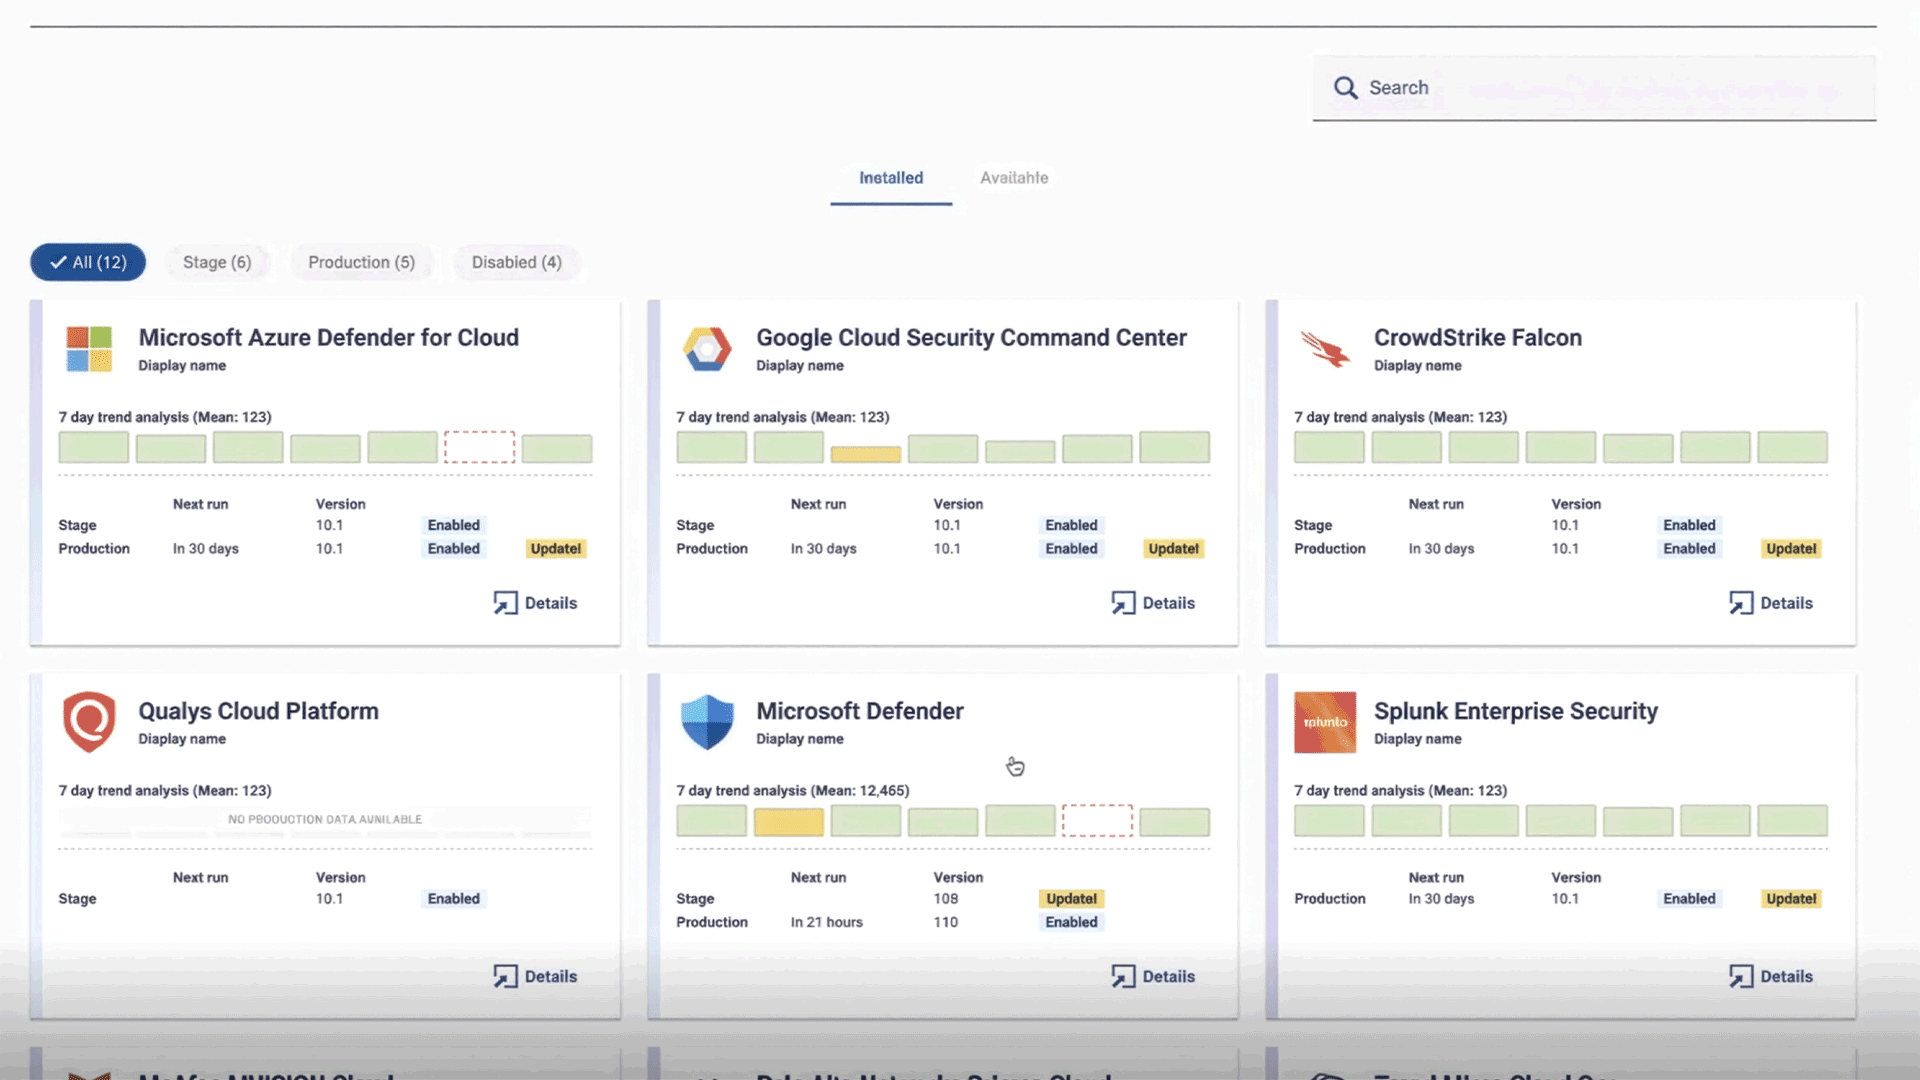The width and height of the screenshot is (1920, 1080).
Task: Open Details icon on CrowdStrike Falcon card
Action: pos(1741,603)
